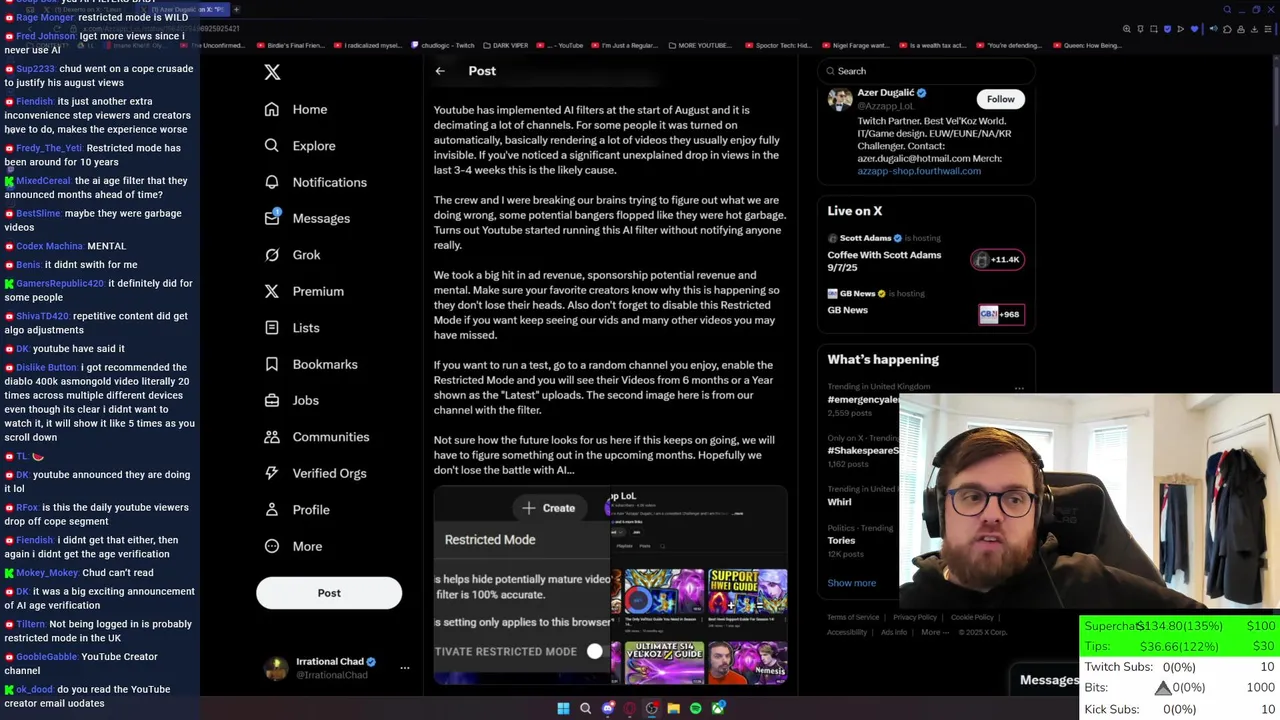Go back using the Post arrow
Viewport: 1280px width, 720px height.
pyautogui.click(x=440, y=71)
